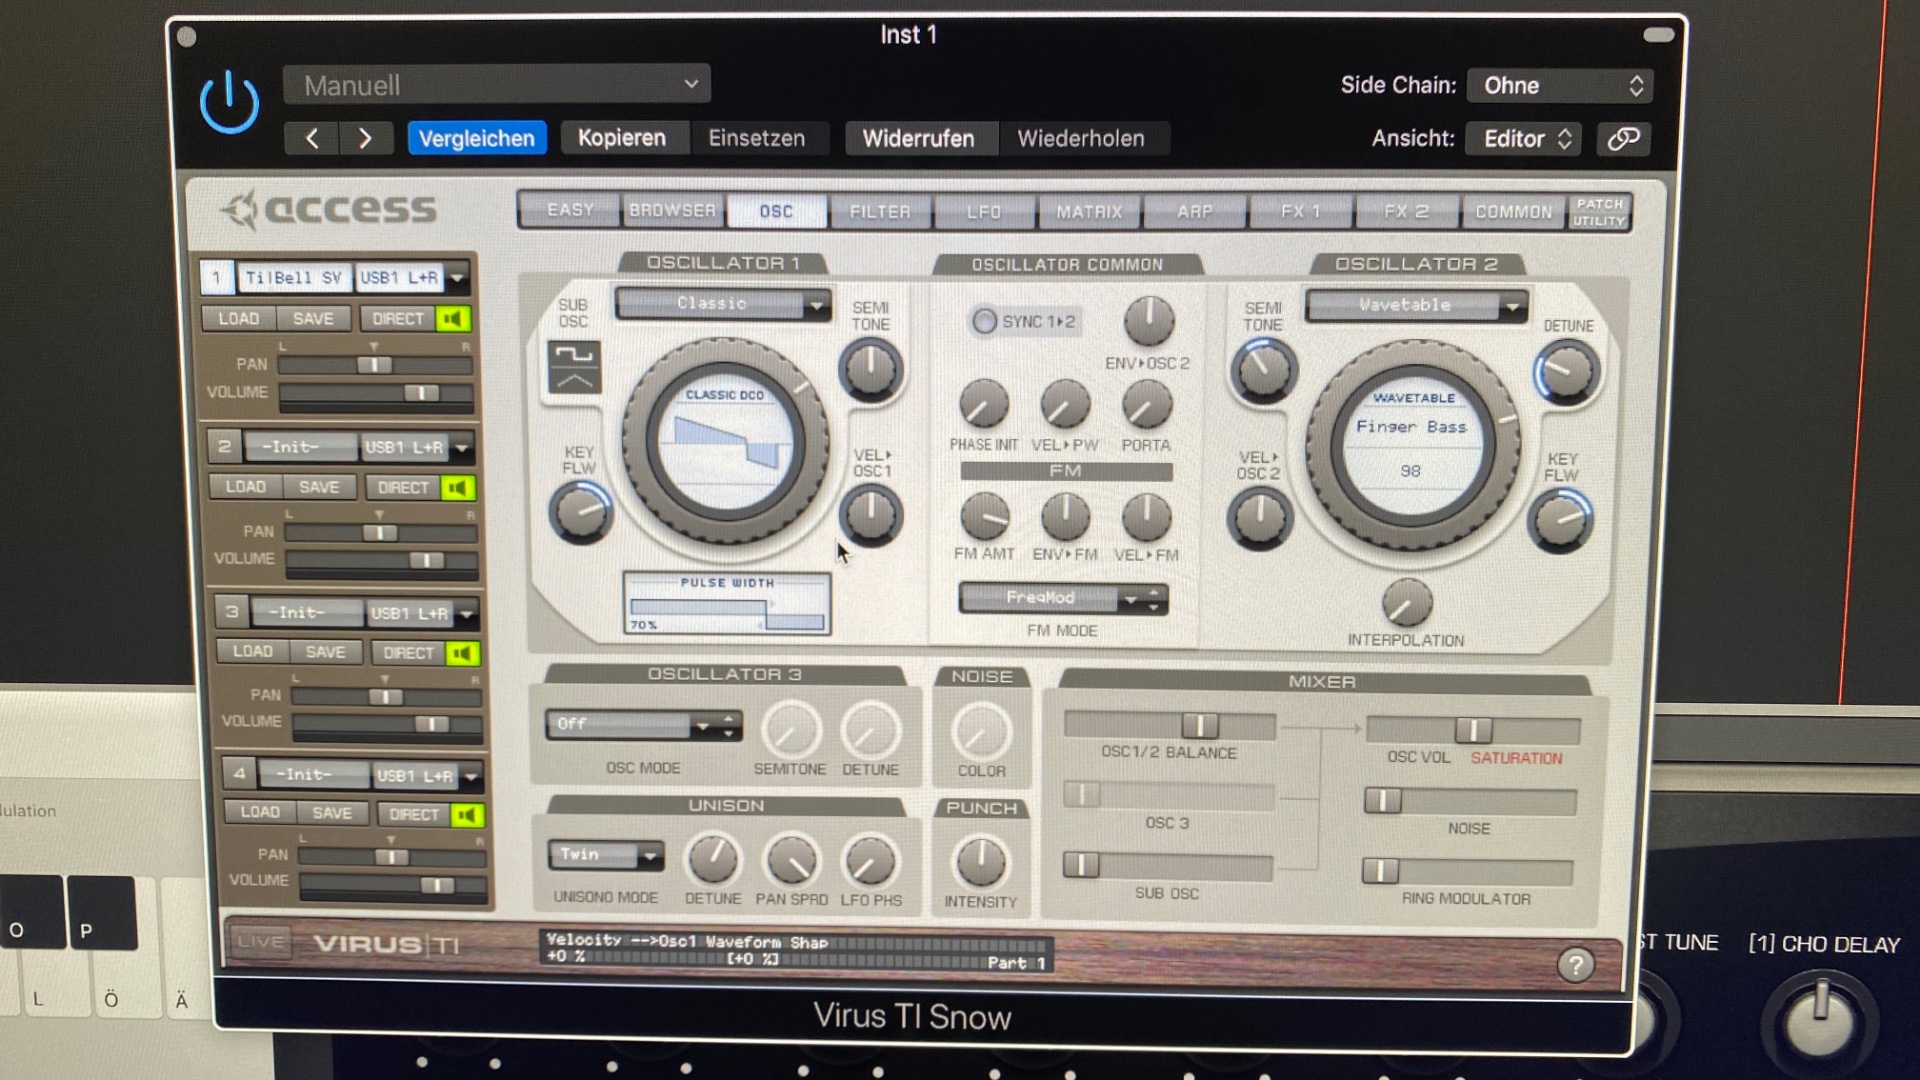This screenshot has height=1080, width=1920.
Task: Click the plugin power bypass icon
Action: (x=229, y=103)
